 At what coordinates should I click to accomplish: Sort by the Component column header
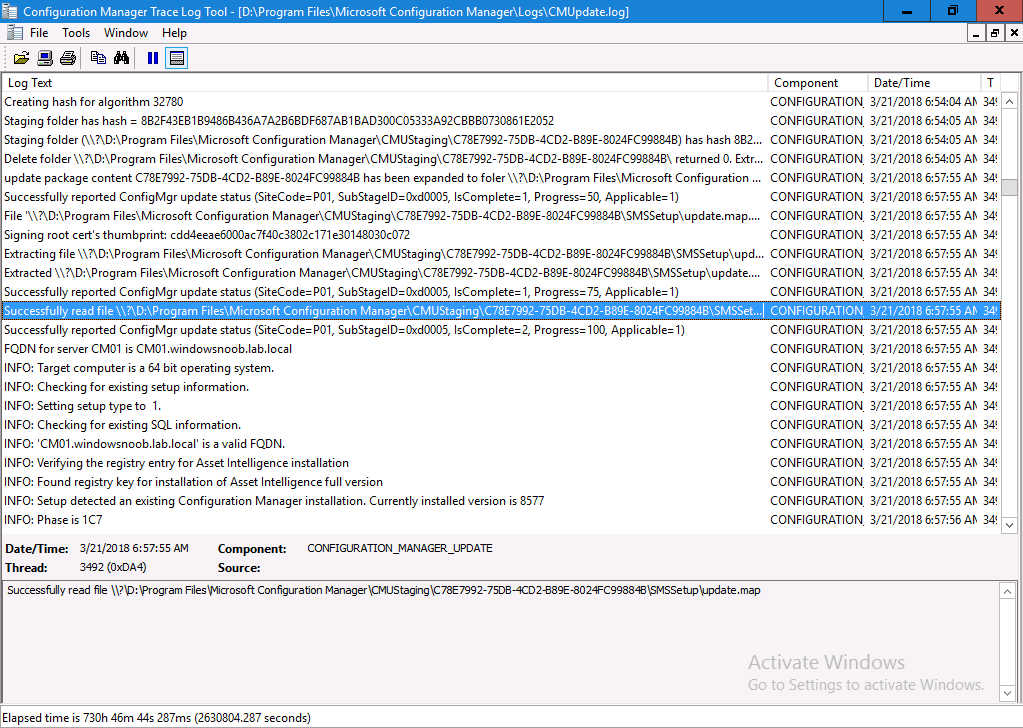pyautogui.click(x=818, y=83)
